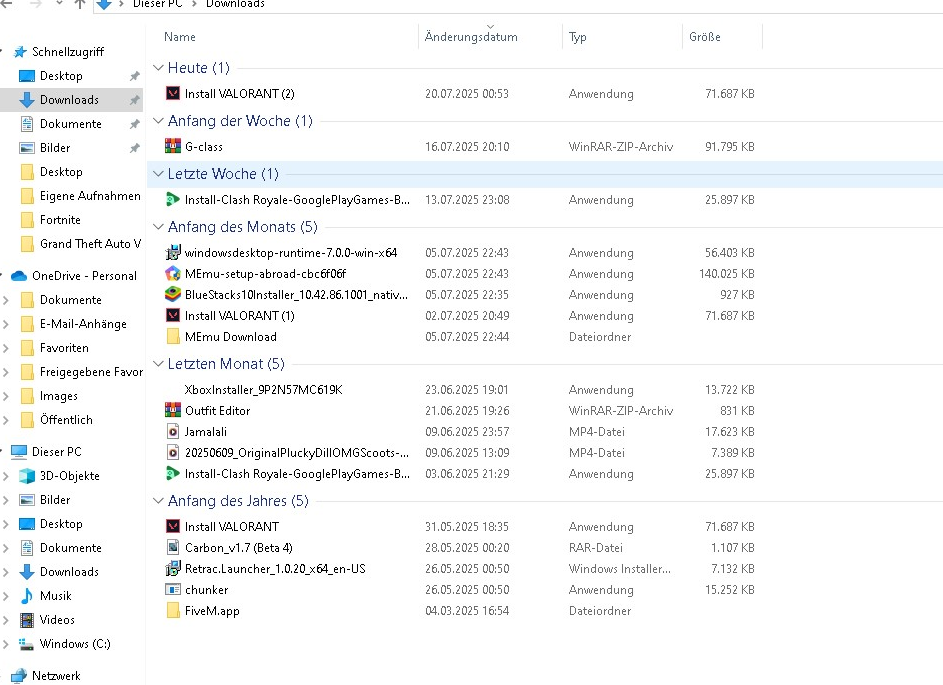Click the Videos film icon in sidebar

click(x=27, y=619)
